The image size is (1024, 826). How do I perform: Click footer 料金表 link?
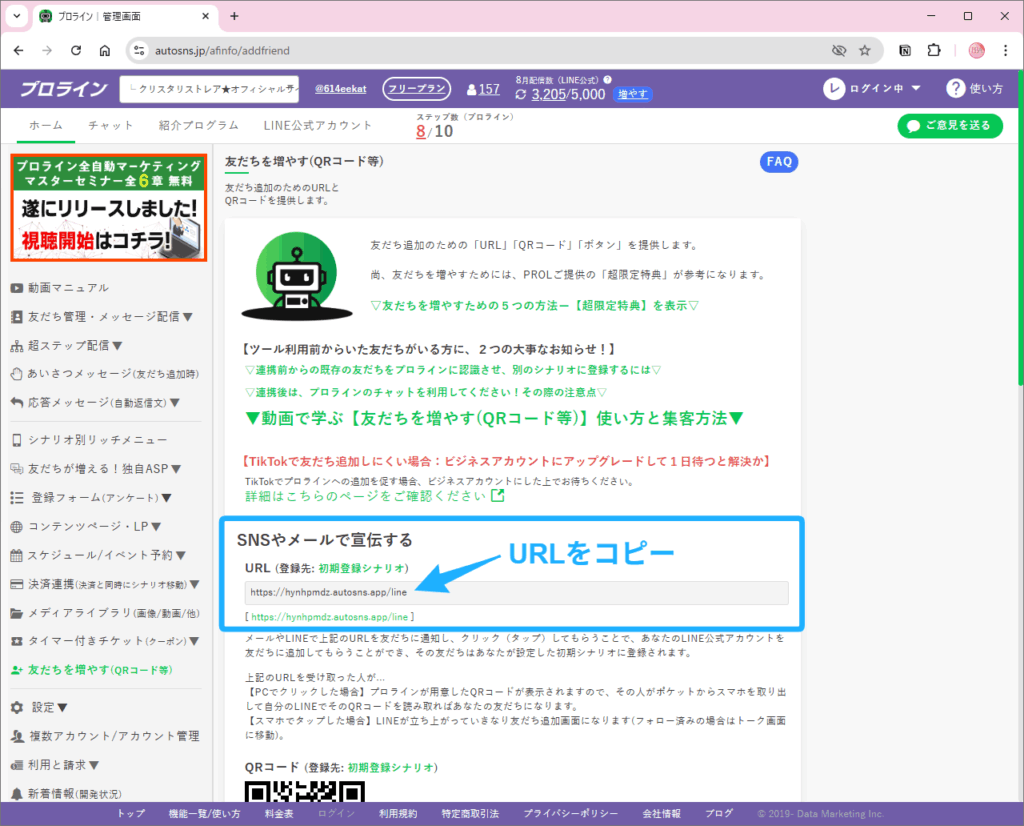(279, 814)
